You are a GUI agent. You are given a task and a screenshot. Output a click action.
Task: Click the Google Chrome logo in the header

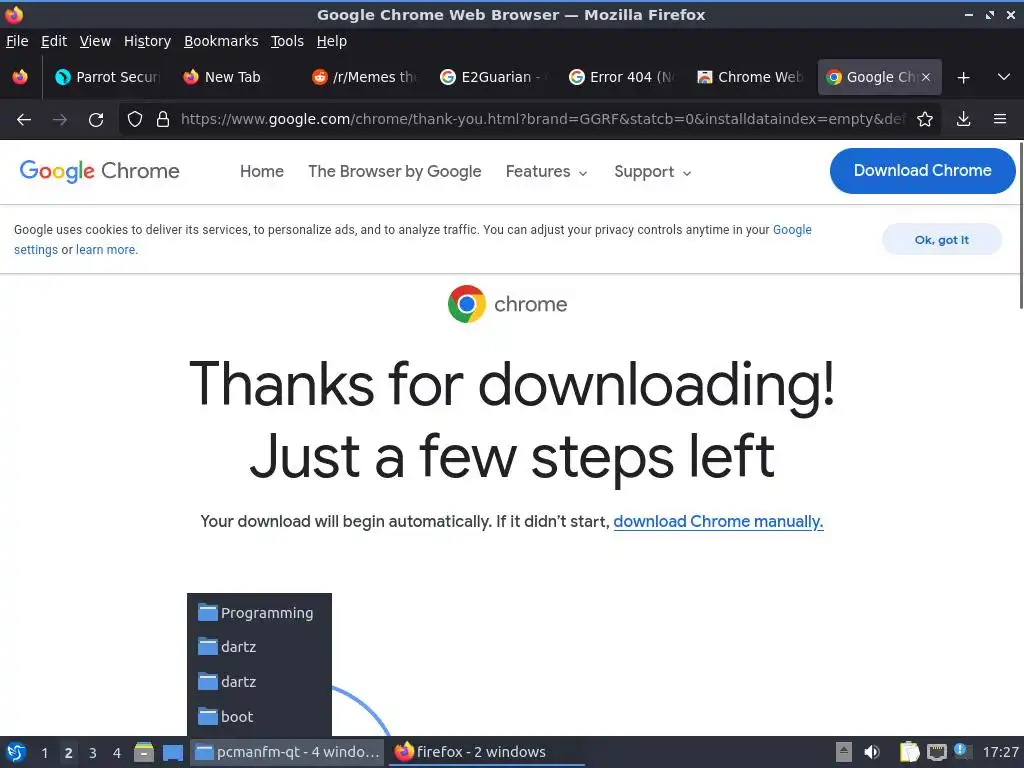click(x=99, y=171)
